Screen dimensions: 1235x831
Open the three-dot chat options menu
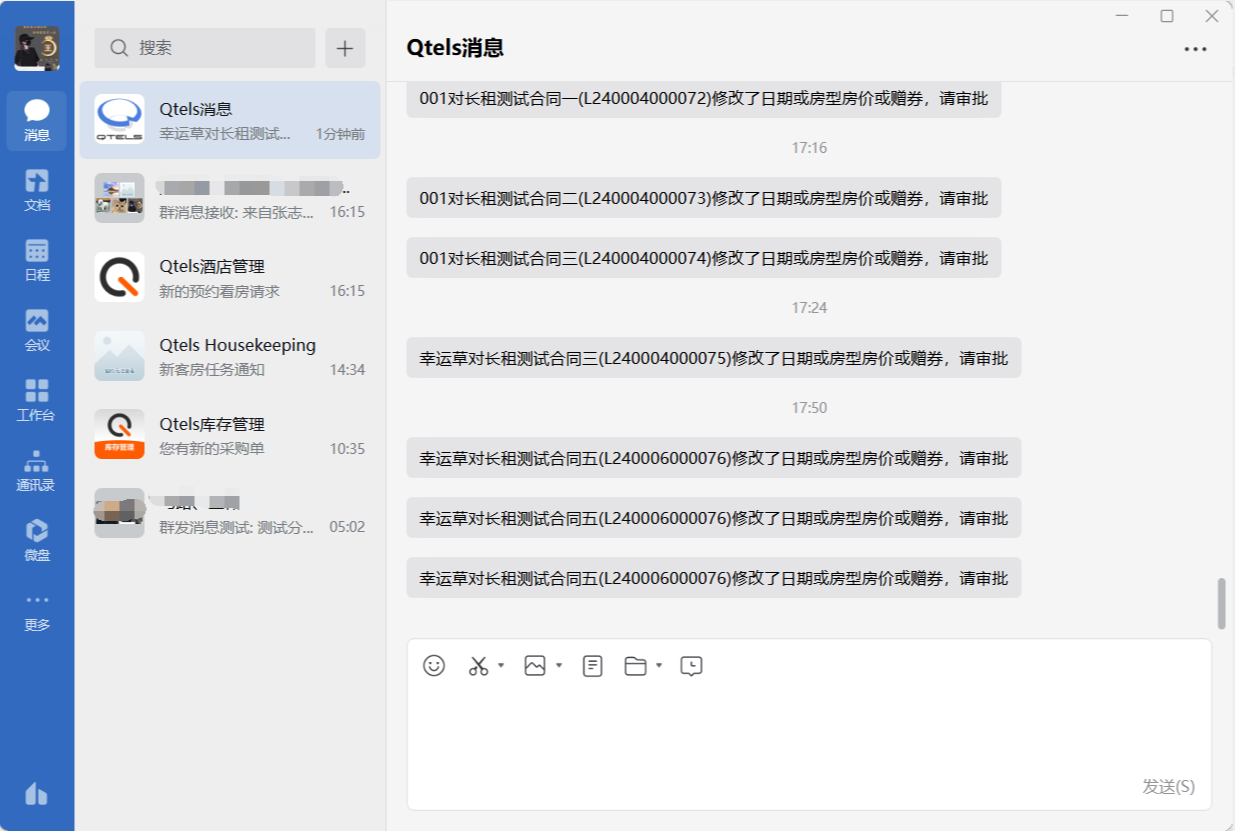pos(1195,49)
